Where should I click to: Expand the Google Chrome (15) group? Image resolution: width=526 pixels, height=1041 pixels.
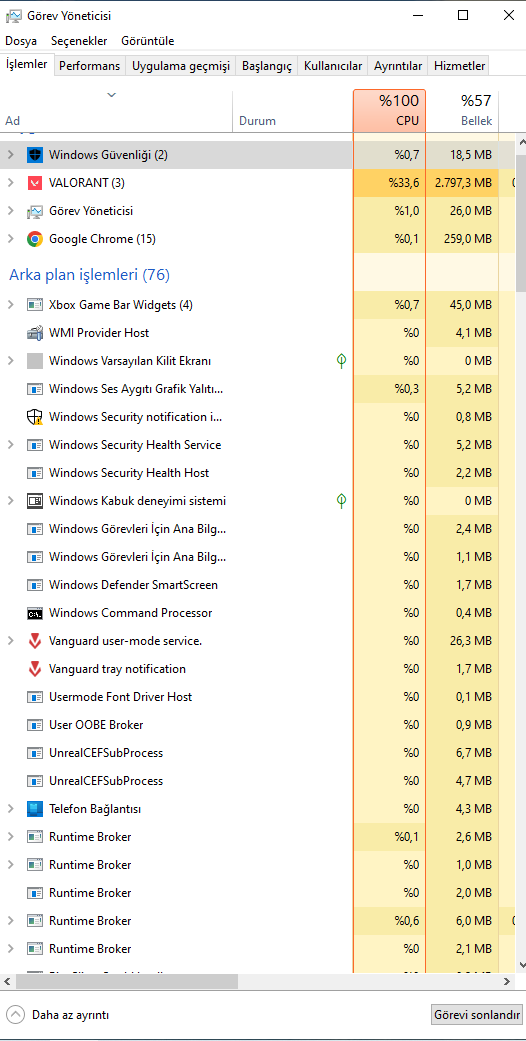click(x=10, y=239)
